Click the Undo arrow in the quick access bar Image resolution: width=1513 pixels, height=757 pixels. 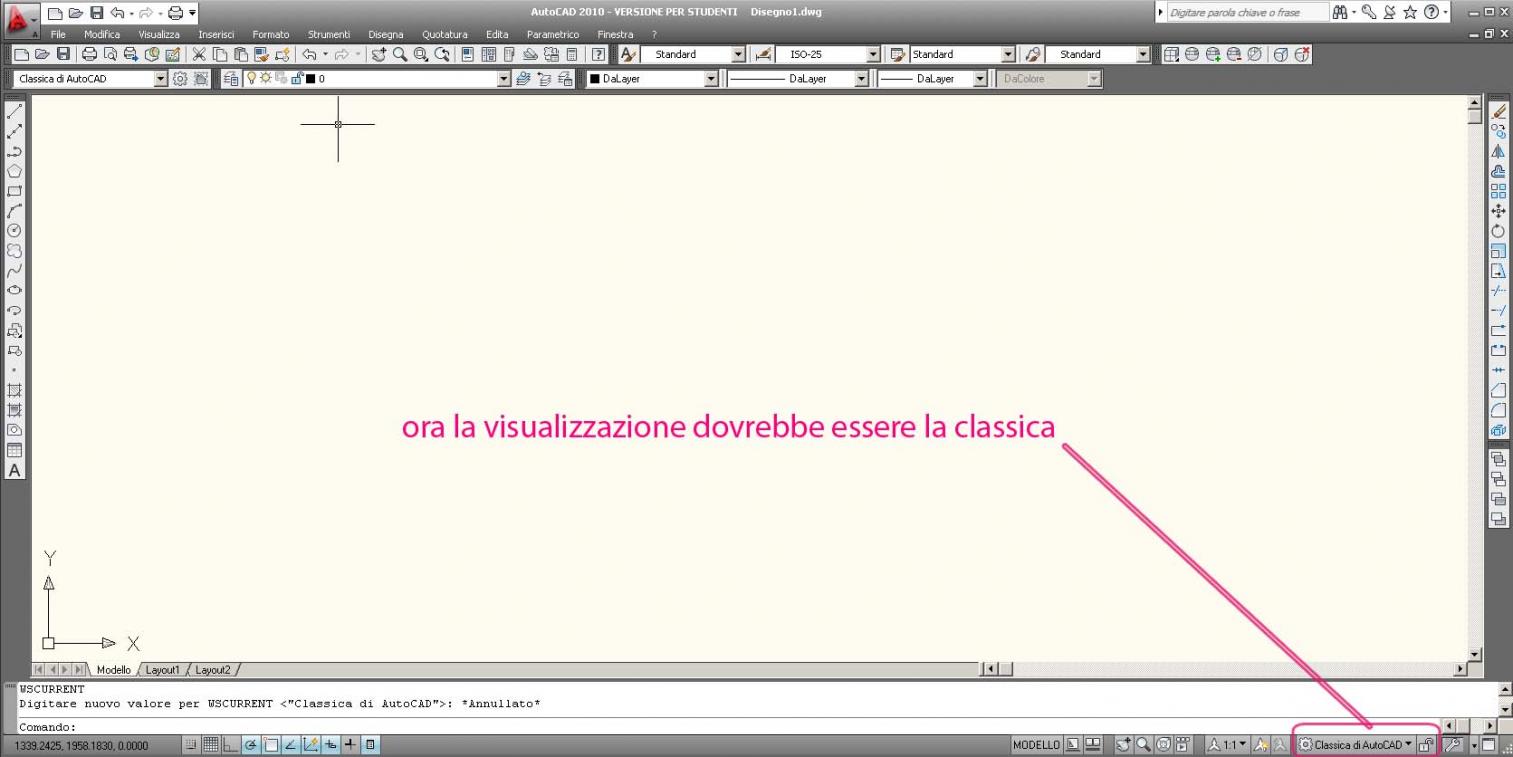(x=116, y=13)
